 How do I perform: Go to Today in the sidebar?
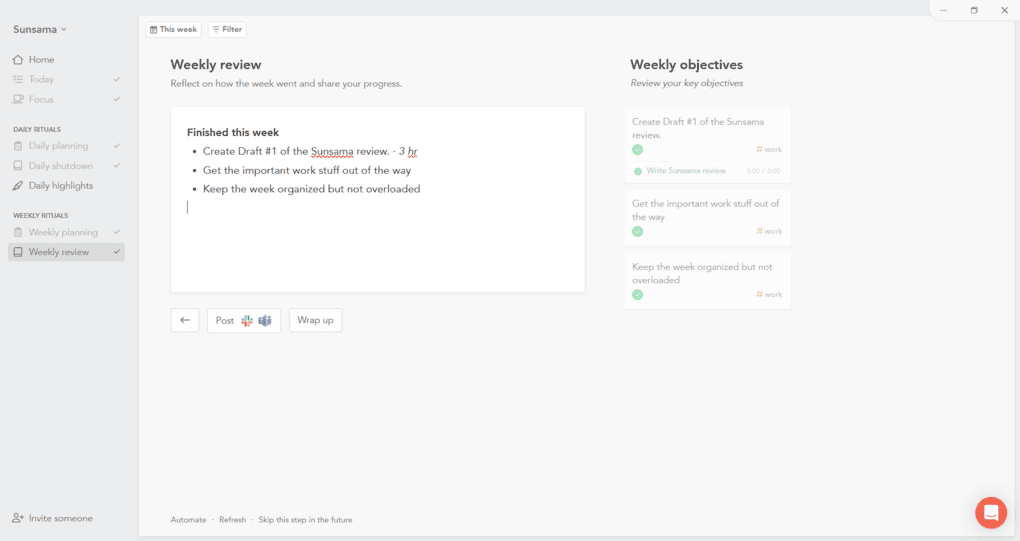pyautogui.click(x=41, y=79)
